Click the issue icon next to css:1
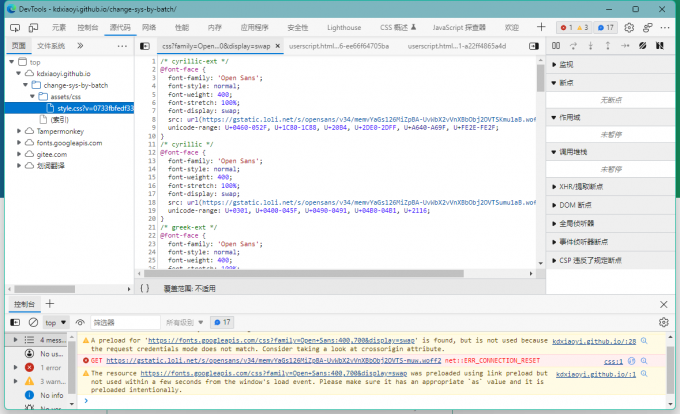Image resolution: width=680 pixels, height=414 pixels. tap(631, 361)
